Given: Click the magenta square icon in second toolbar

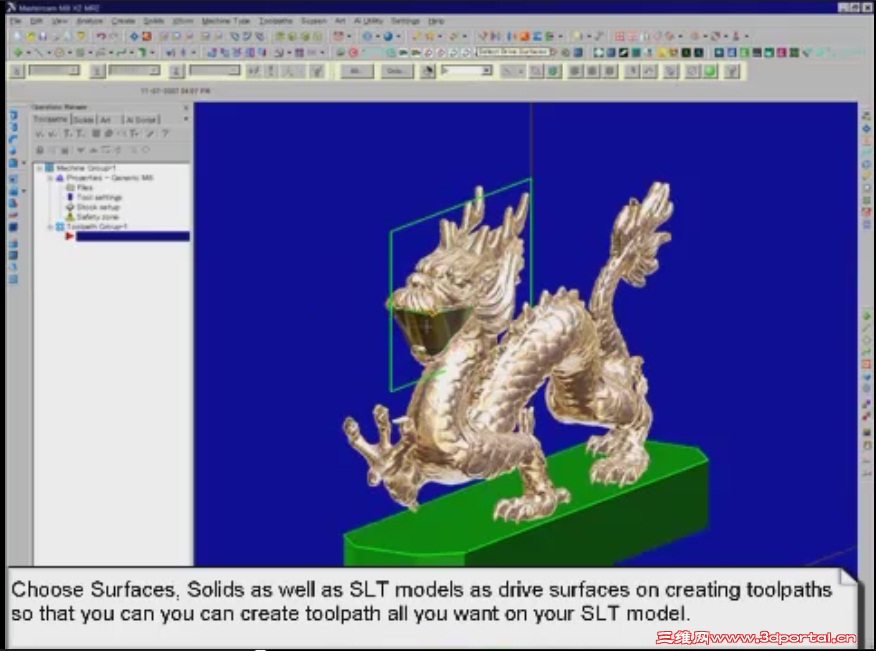Looking at the screenshot, I should click(x=782, y=53).
